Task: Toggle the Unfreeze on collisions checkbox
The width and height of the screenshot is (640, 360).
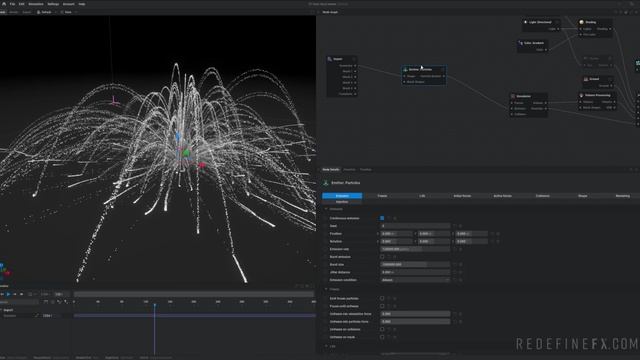Action: [382, 329]
